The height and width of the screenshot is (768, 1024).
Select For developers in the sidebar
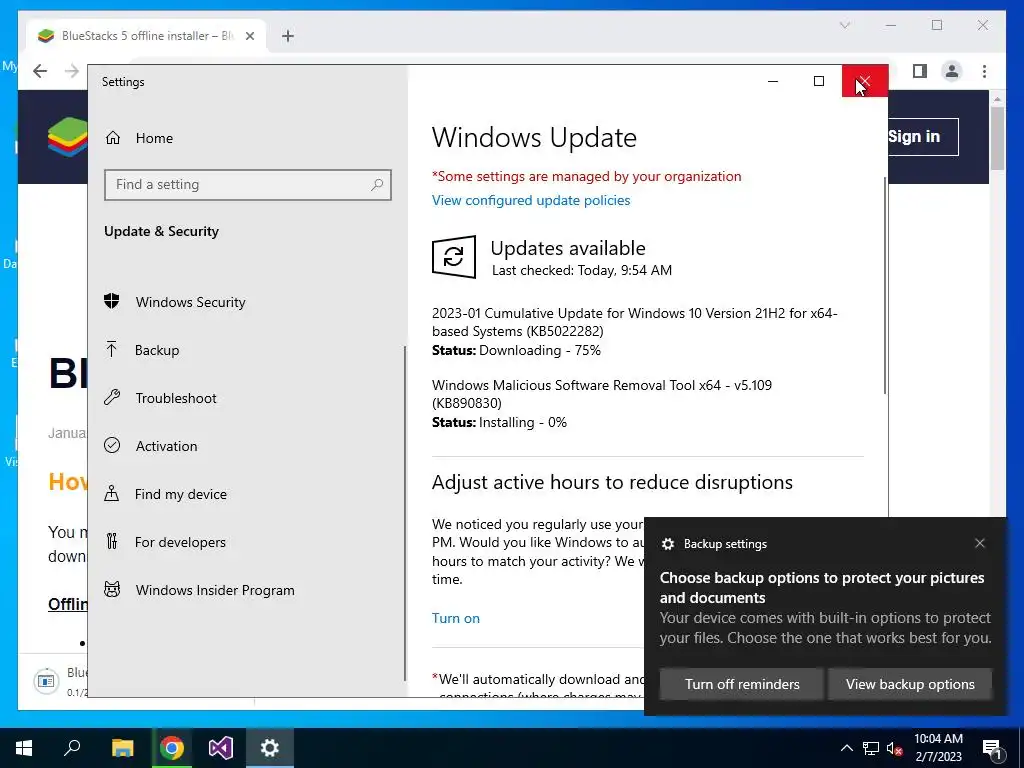247,542
